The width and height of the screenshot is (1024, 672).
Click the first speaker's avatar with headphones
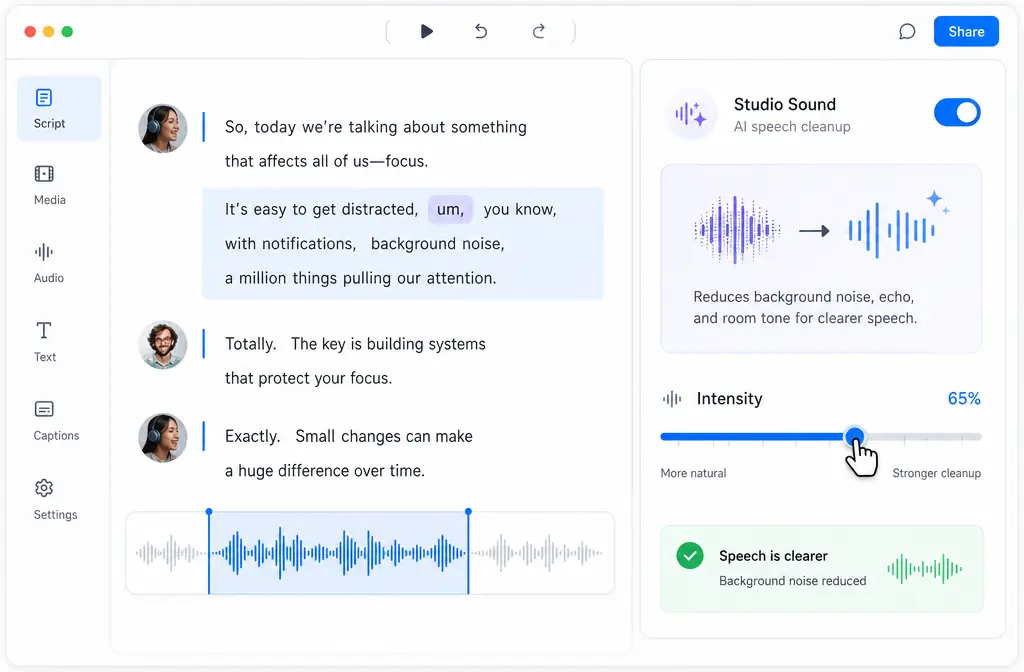[163, 128]
